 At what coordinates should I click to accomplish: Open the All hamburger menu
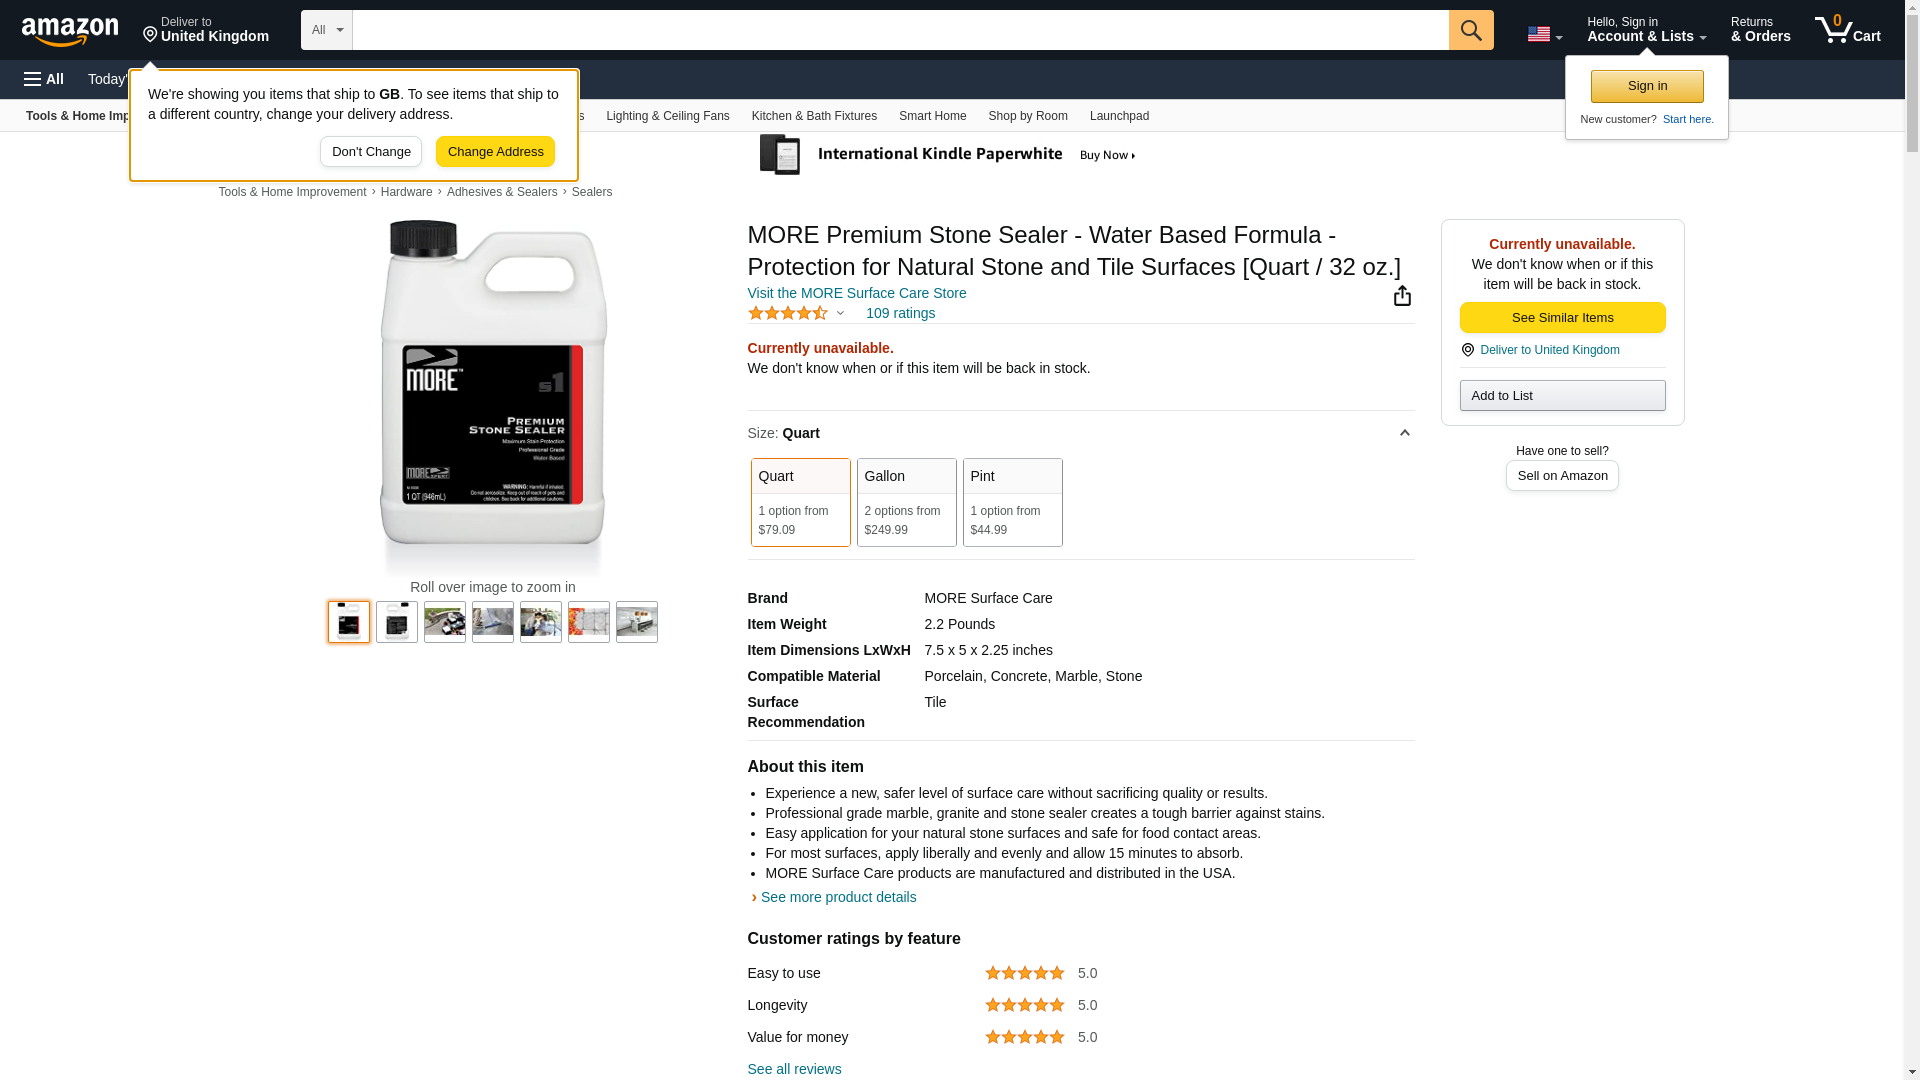pyautogui.click(x=44, y=79)
